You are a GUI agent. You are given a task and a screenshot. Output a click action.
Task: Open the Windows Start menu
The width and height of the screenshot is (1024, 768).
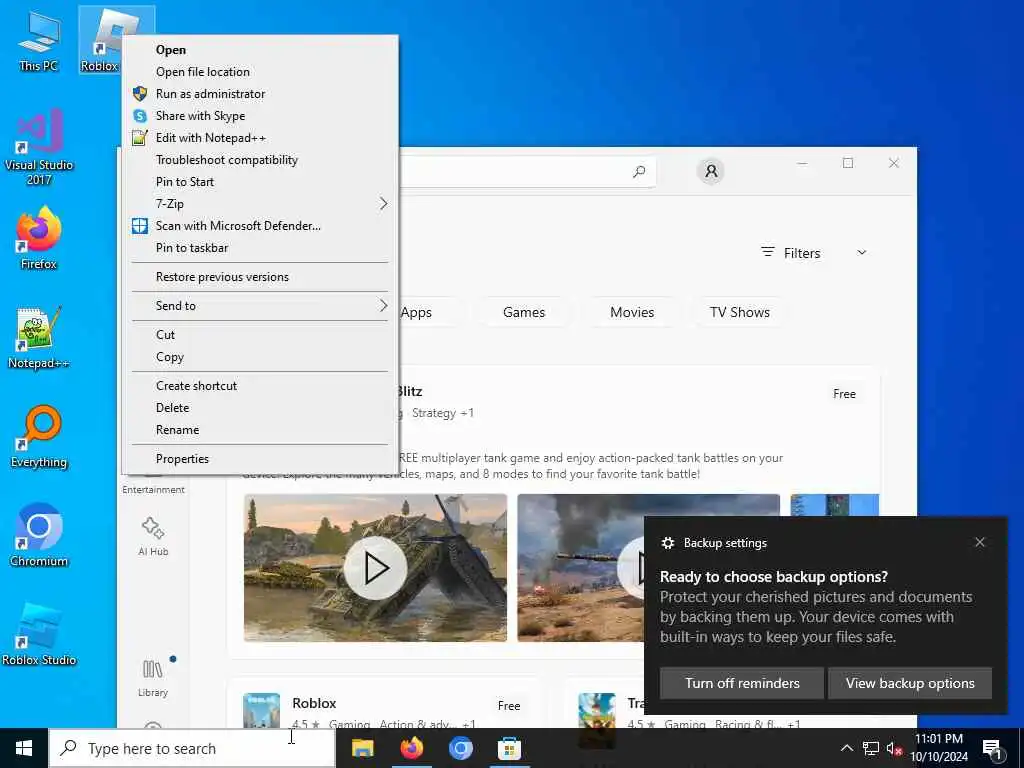pyautogui.click(x=24, y=748)
